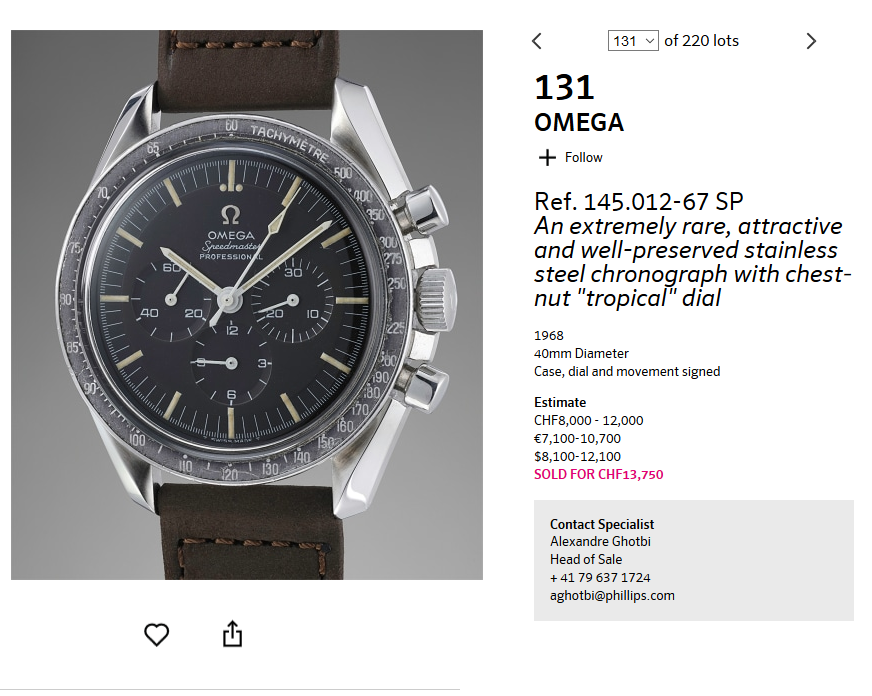Click the Estimate heading
Viewport: 872px width, 696px height.
[560, 402]
